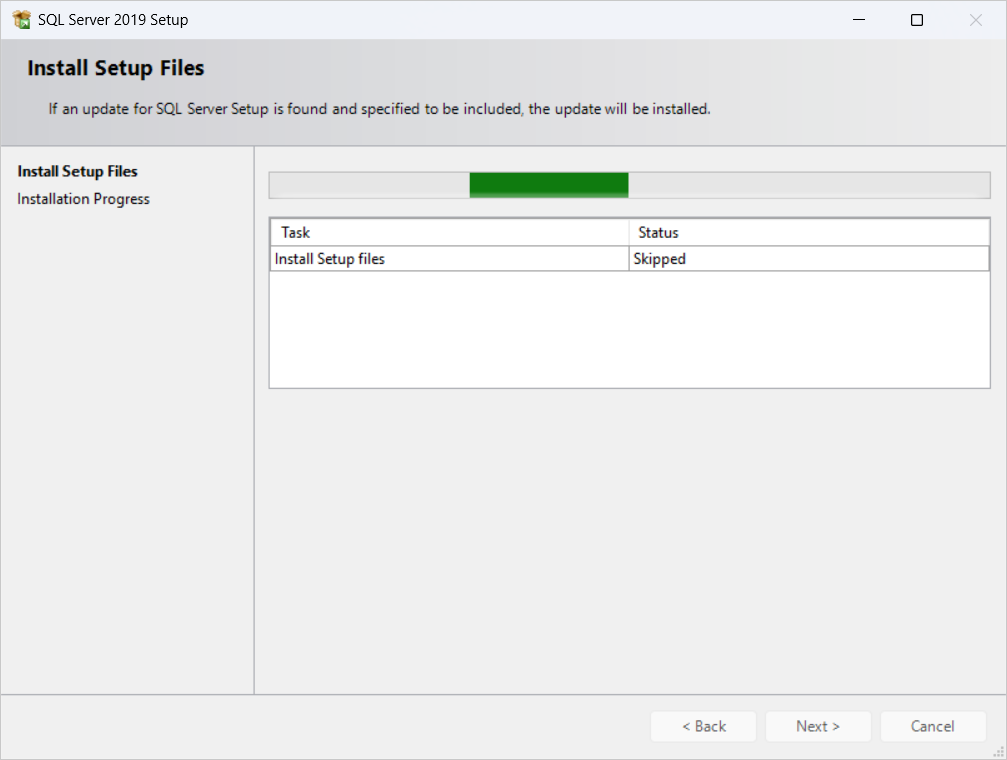Click the resize grip at bottom-right corner
Screen dimensions: 1007x760
click(x=996, y=750)
